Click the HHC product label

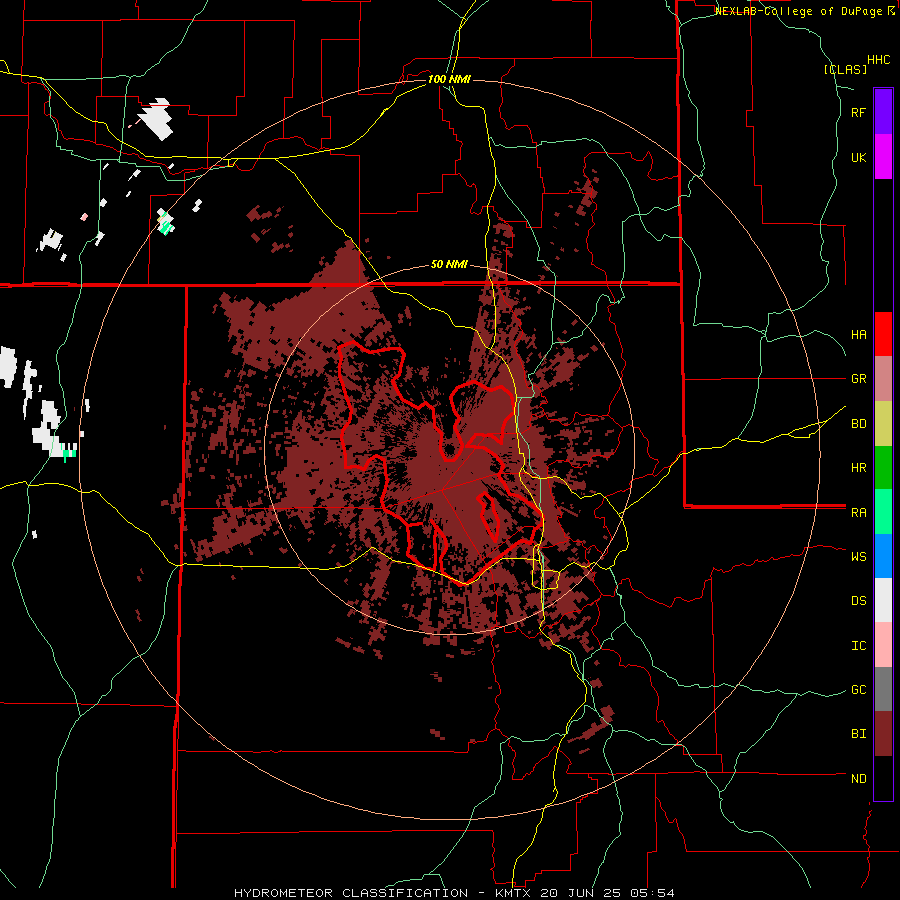pyautogui.click(x=879, y=60)
